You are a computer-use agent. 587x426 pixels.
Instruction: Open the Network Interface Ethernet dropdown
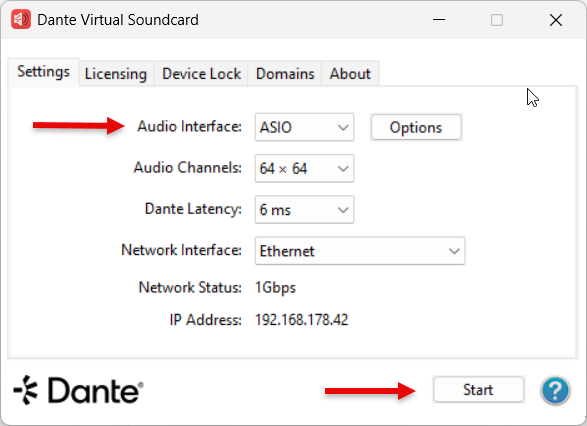click(x=360, y=251)
